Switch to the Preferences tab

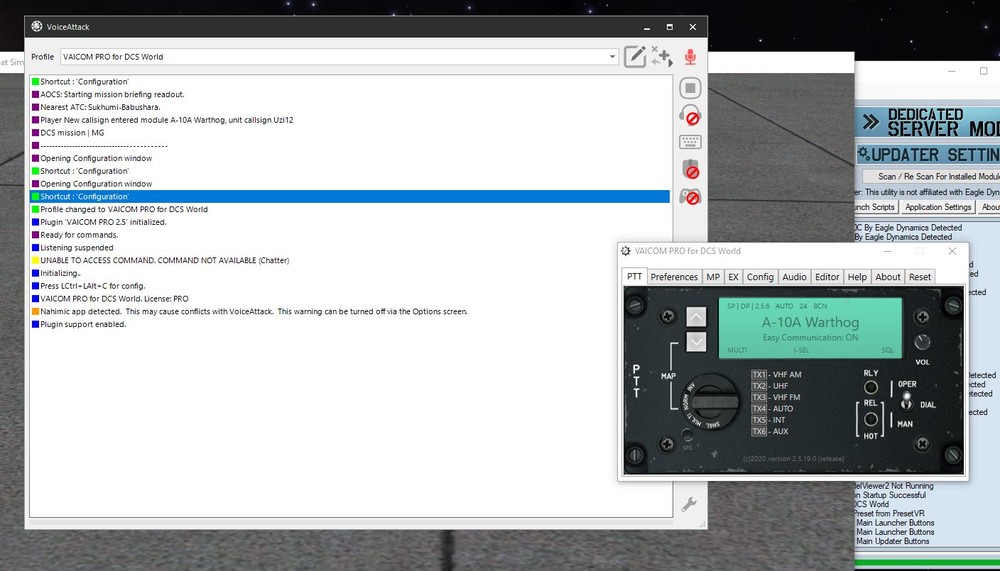[674, 277]
